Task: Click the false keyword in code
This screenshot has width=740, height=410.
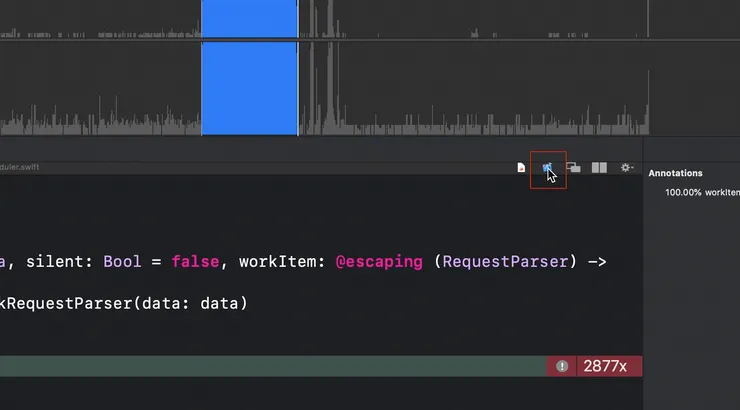Action: (x=195, y=261)
